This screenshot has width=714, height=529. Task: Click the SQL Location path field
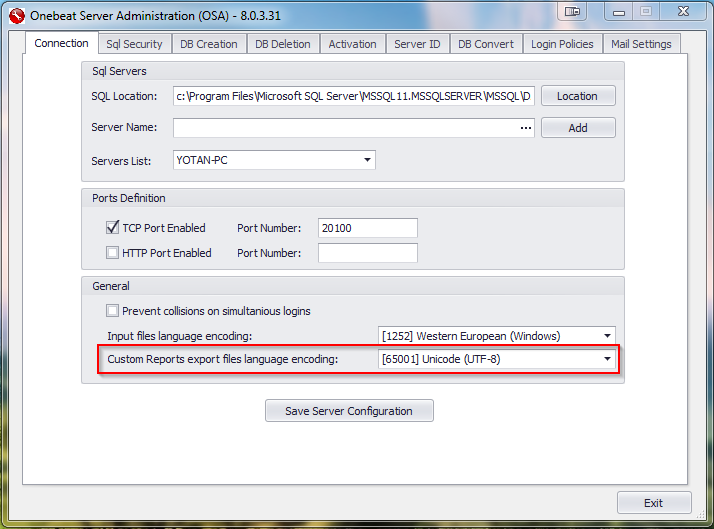(x=353, y=96)
